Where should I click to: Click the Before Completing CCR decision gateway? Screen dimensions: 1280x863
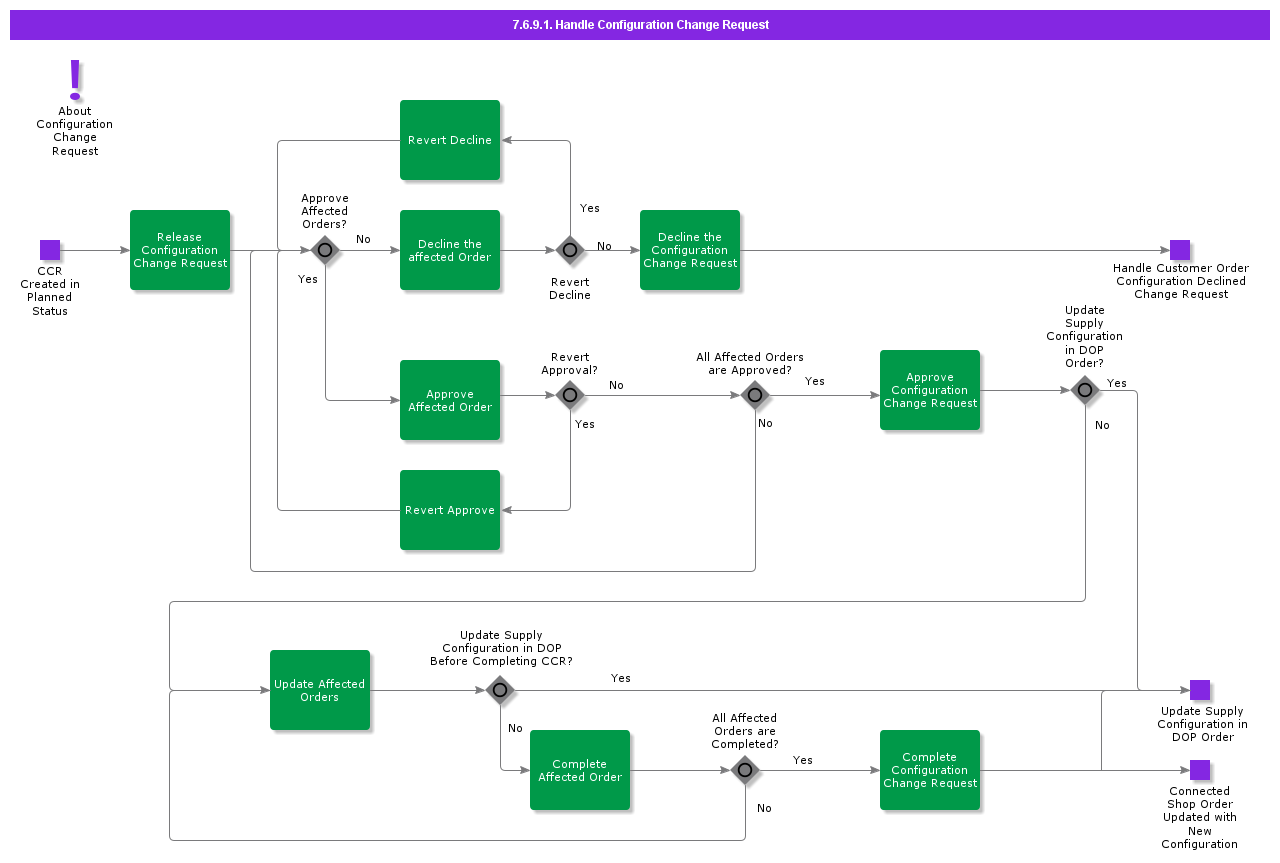pos(500,690)
